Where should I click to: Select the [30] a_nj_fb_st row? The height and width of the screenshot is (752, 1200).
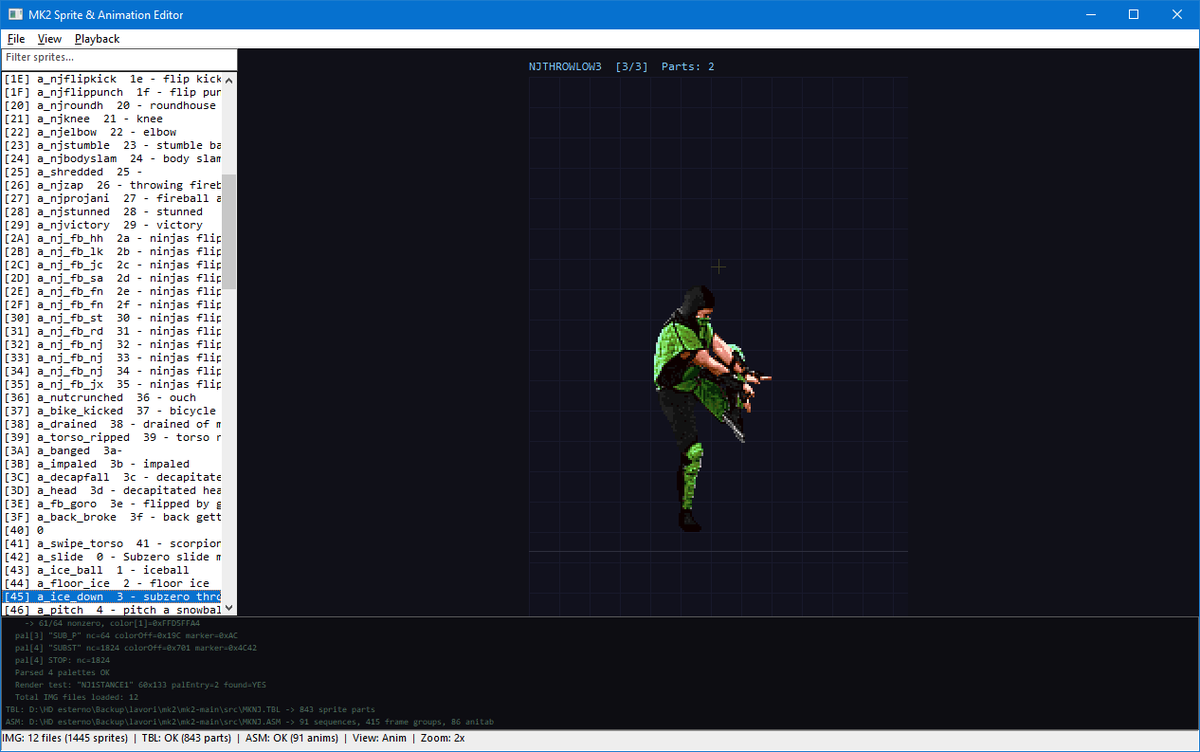(x=111, y=318)
